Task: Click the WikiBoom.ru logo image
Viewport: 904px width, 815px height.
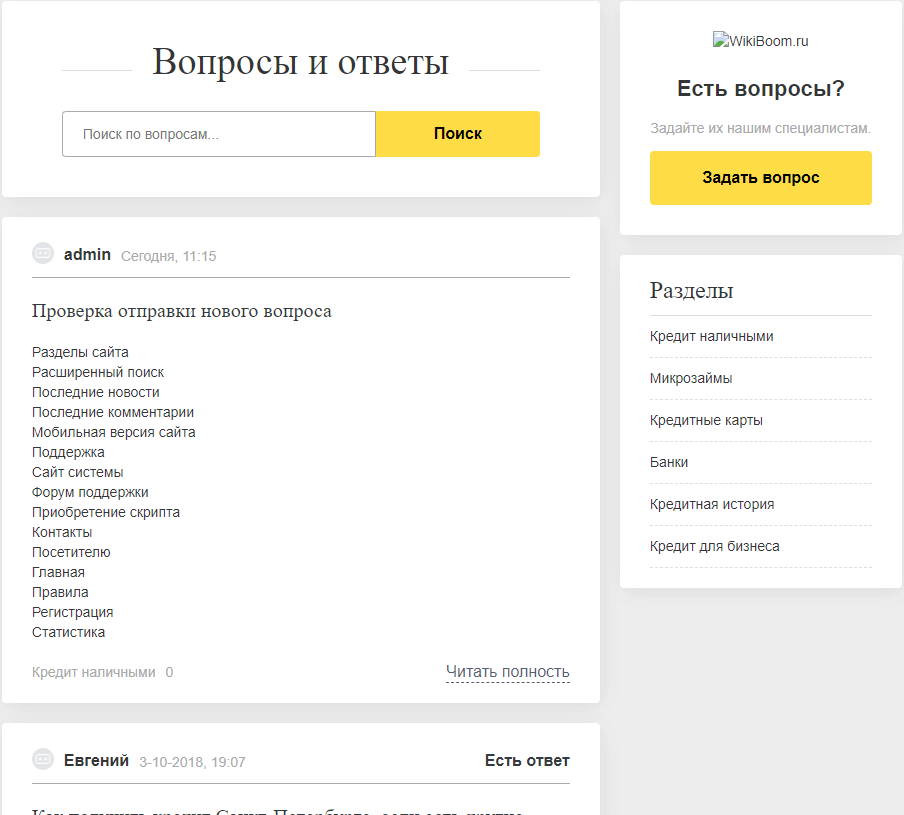Action: [x=760, y=41]
